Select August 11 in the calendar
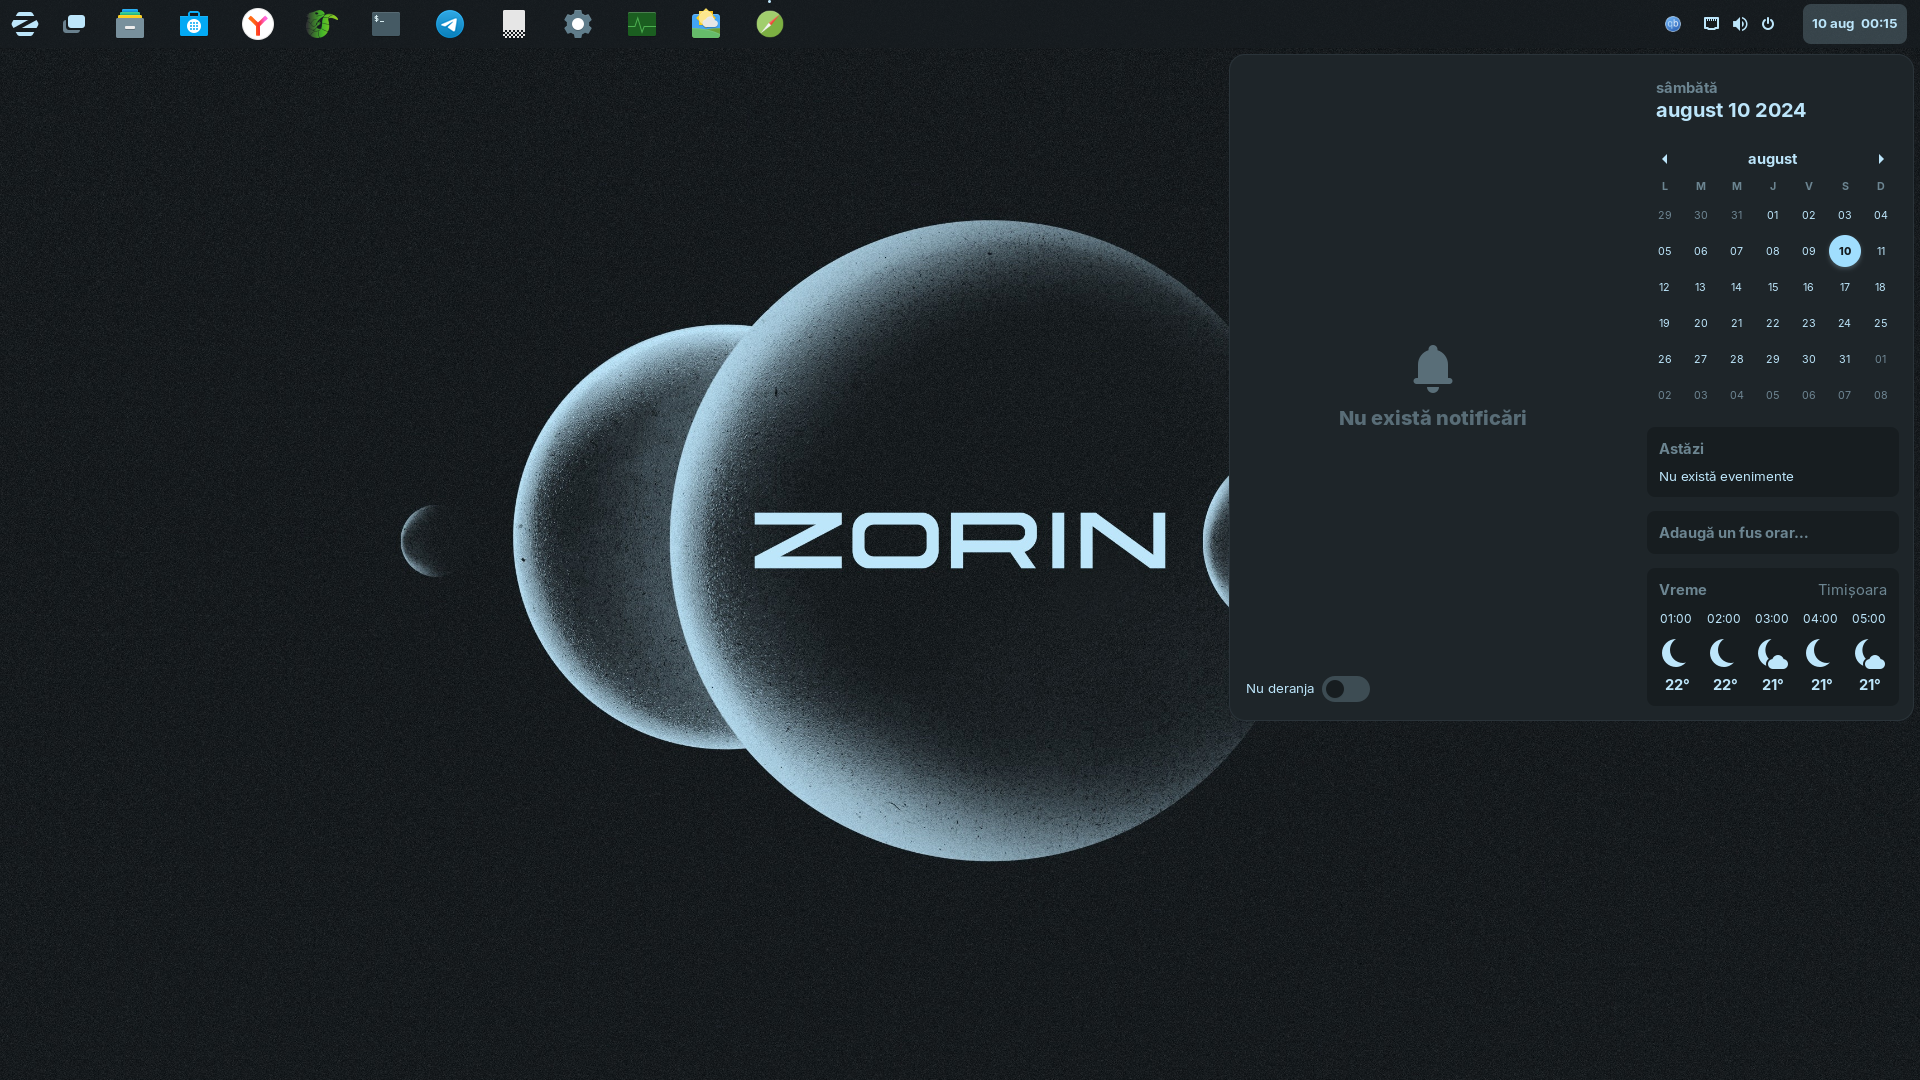1920x1080 pixels. point(1881,251)
